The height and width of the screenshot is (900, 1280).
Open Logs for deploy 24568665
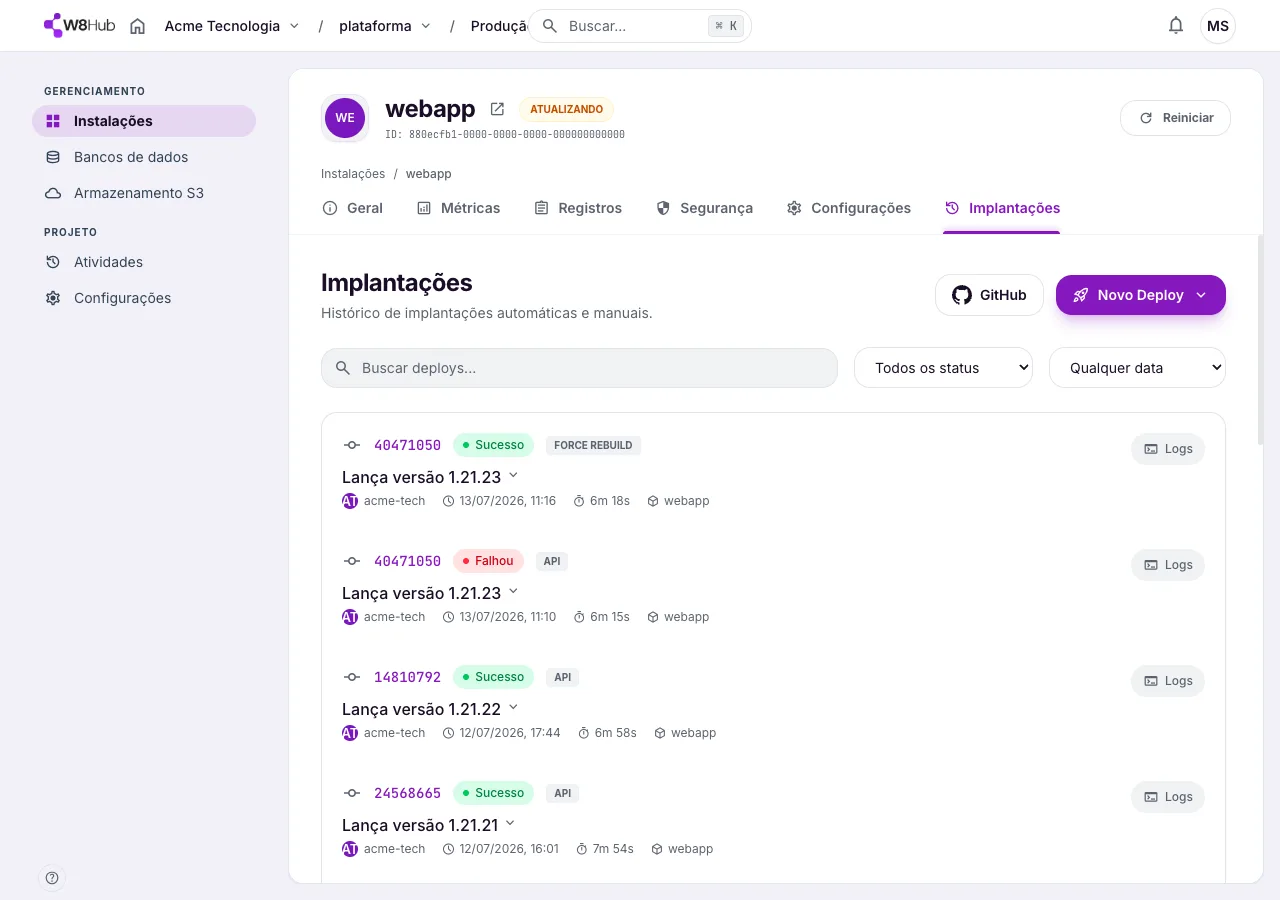1168,797
